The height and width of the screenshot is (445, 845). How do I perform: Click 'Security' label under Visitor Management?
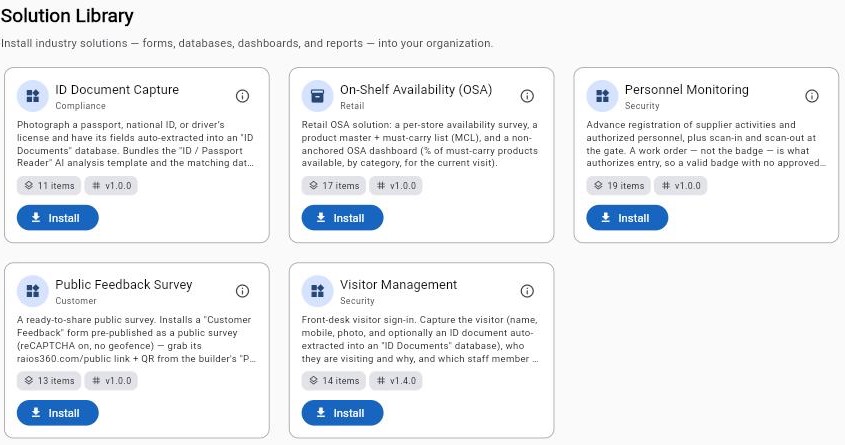357,301
